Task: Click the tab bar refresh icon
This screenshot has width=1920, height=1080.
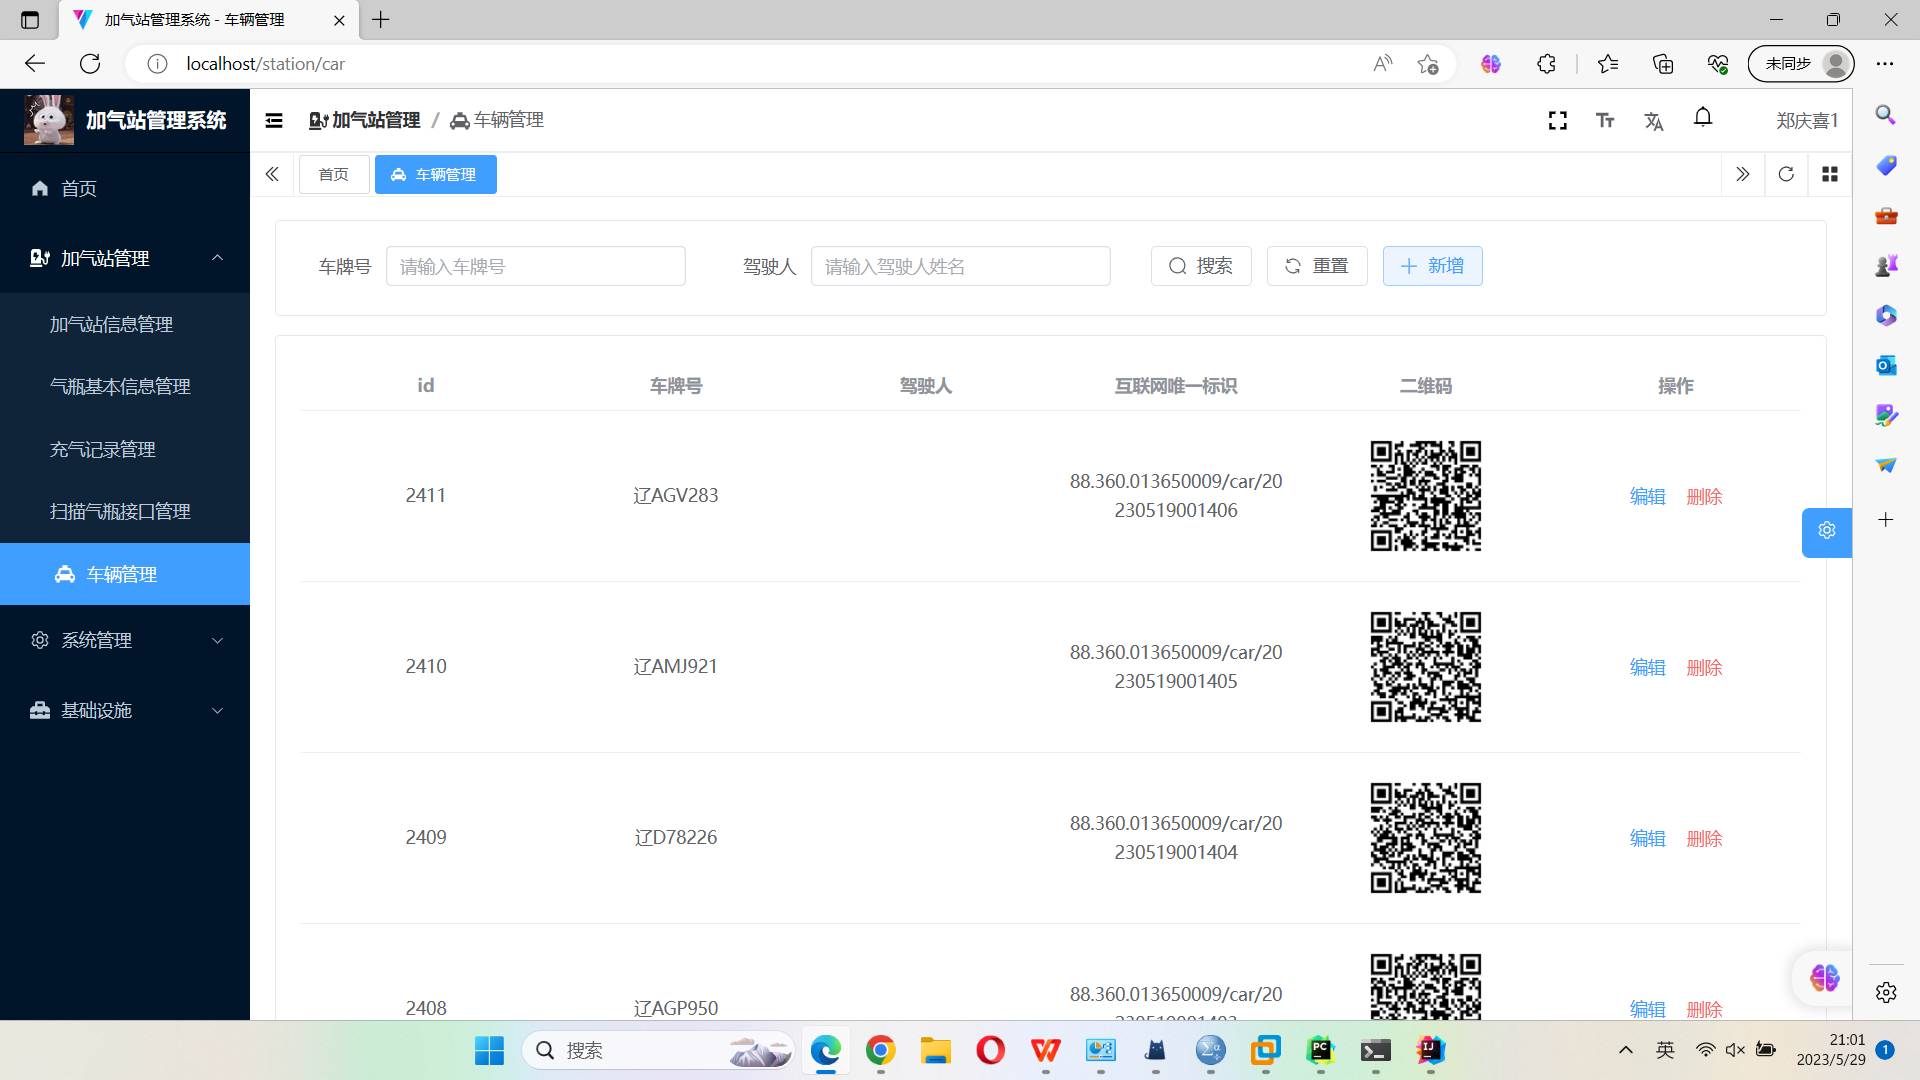Action: [x=1786, y=174]
